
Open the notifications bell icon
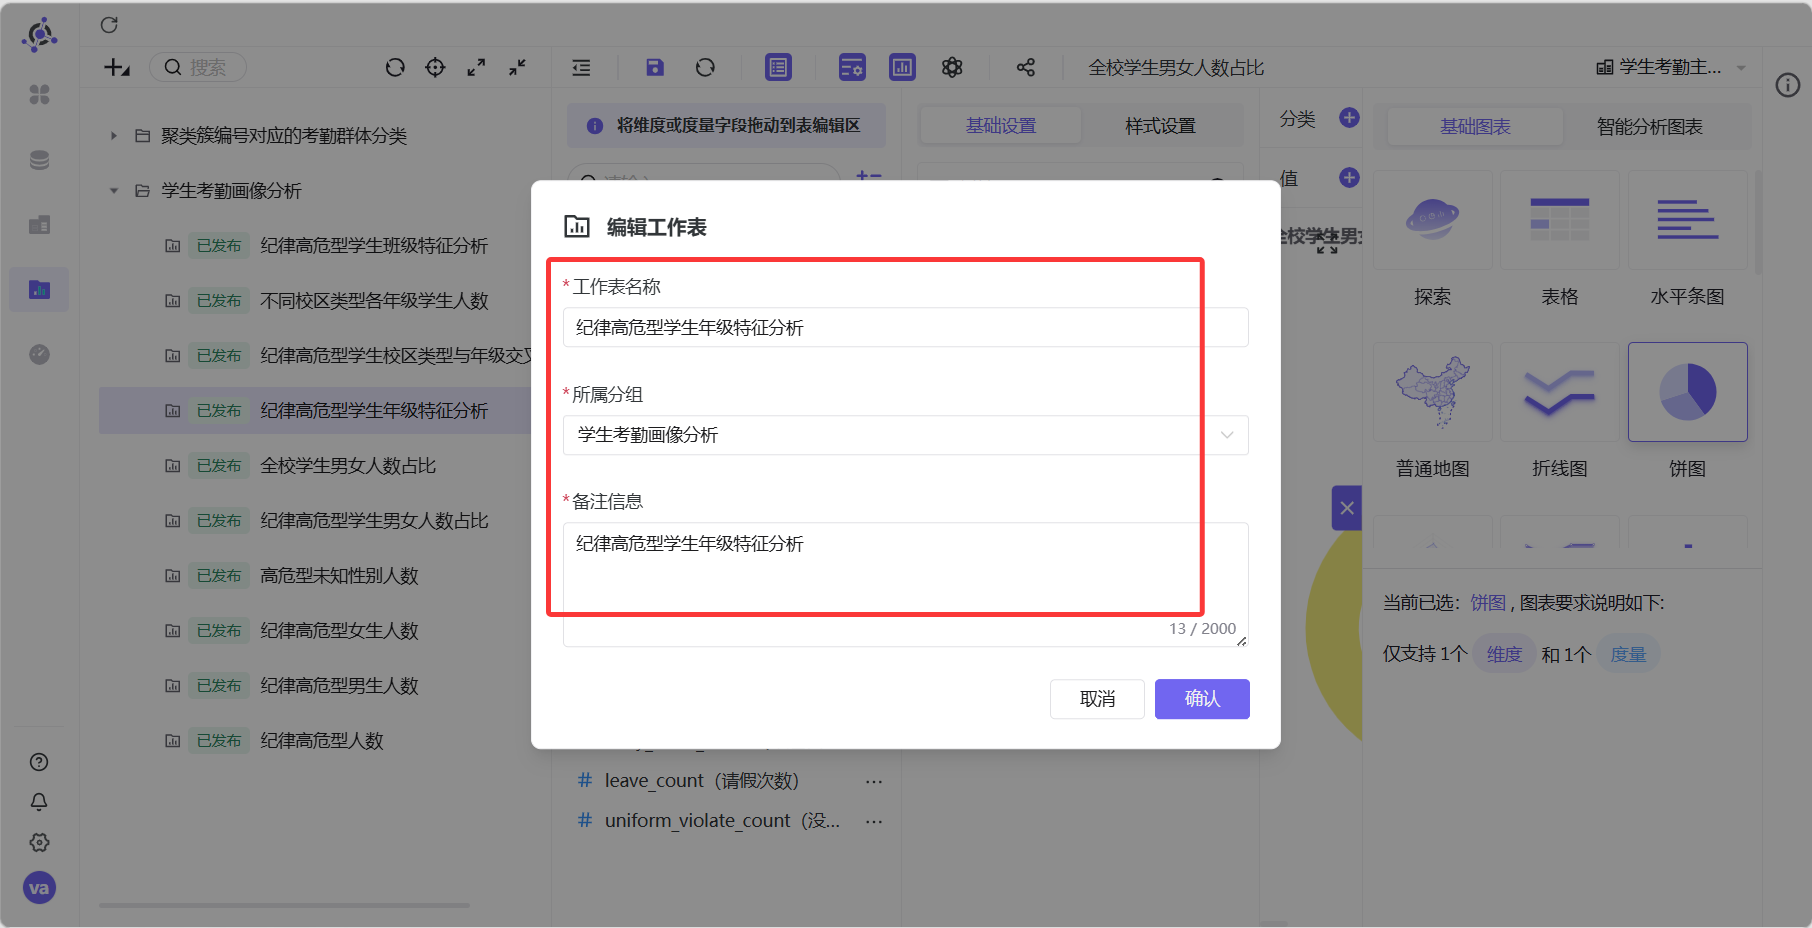point(39,802)
